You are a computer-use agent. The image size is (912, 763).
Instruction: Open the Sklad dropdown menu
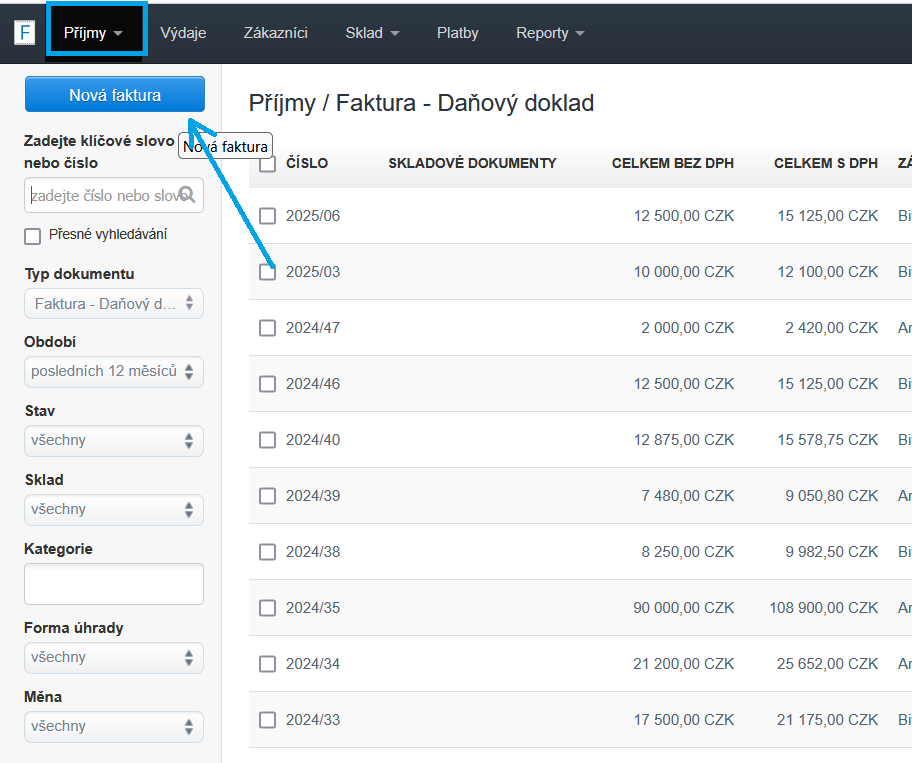(372, 33)
